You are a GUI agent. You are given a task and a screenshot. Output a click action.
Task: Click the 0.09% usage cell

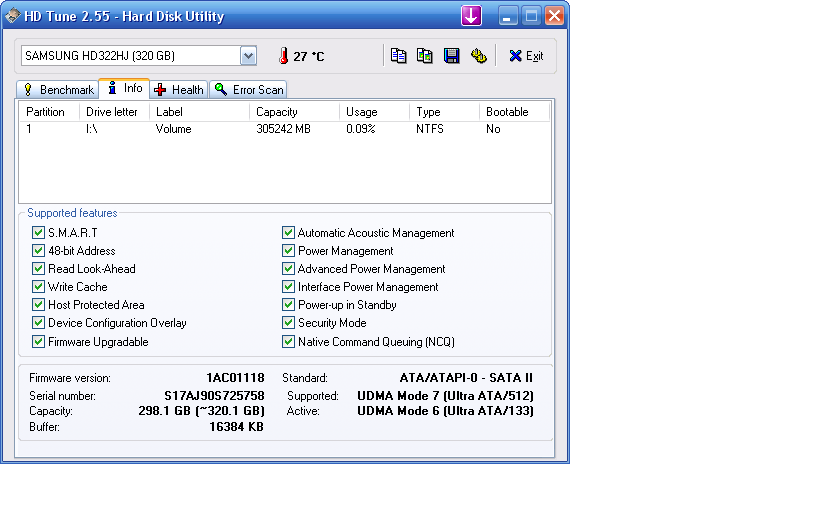click(x=361, y=129)
